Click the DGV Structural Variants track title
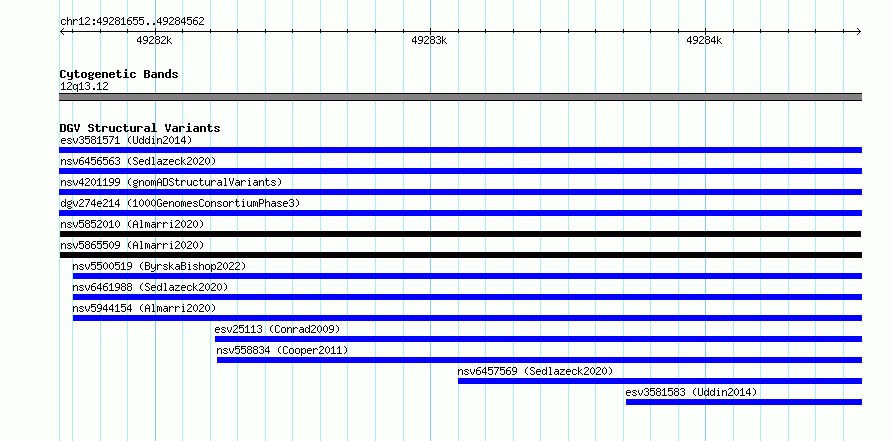Viewport: 890px width, 441px height. (x=140, y=128)
